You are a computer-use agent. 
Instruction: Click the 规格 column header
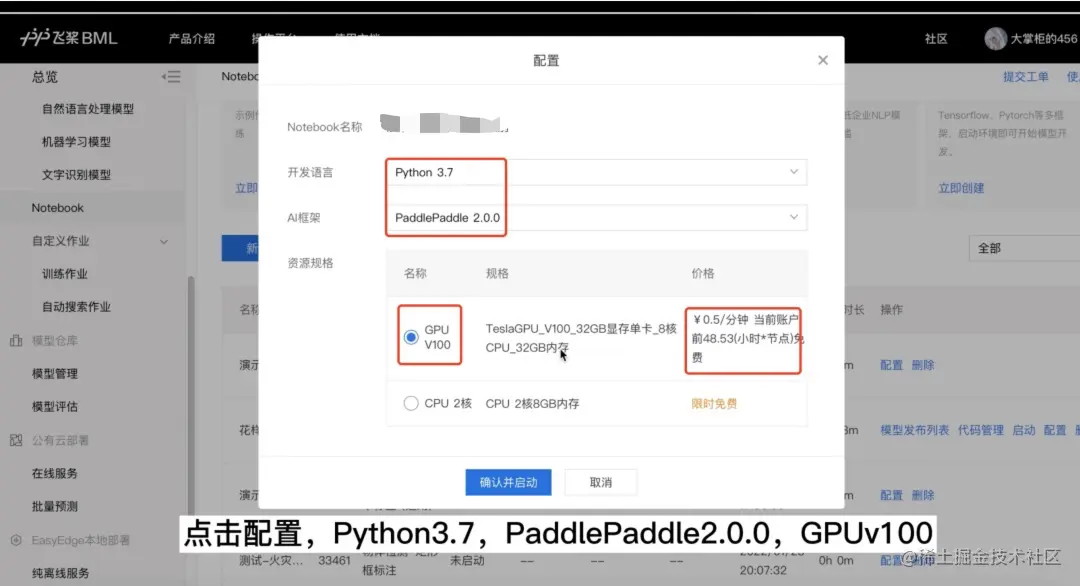pyautogui.click(x=497, y=273)
